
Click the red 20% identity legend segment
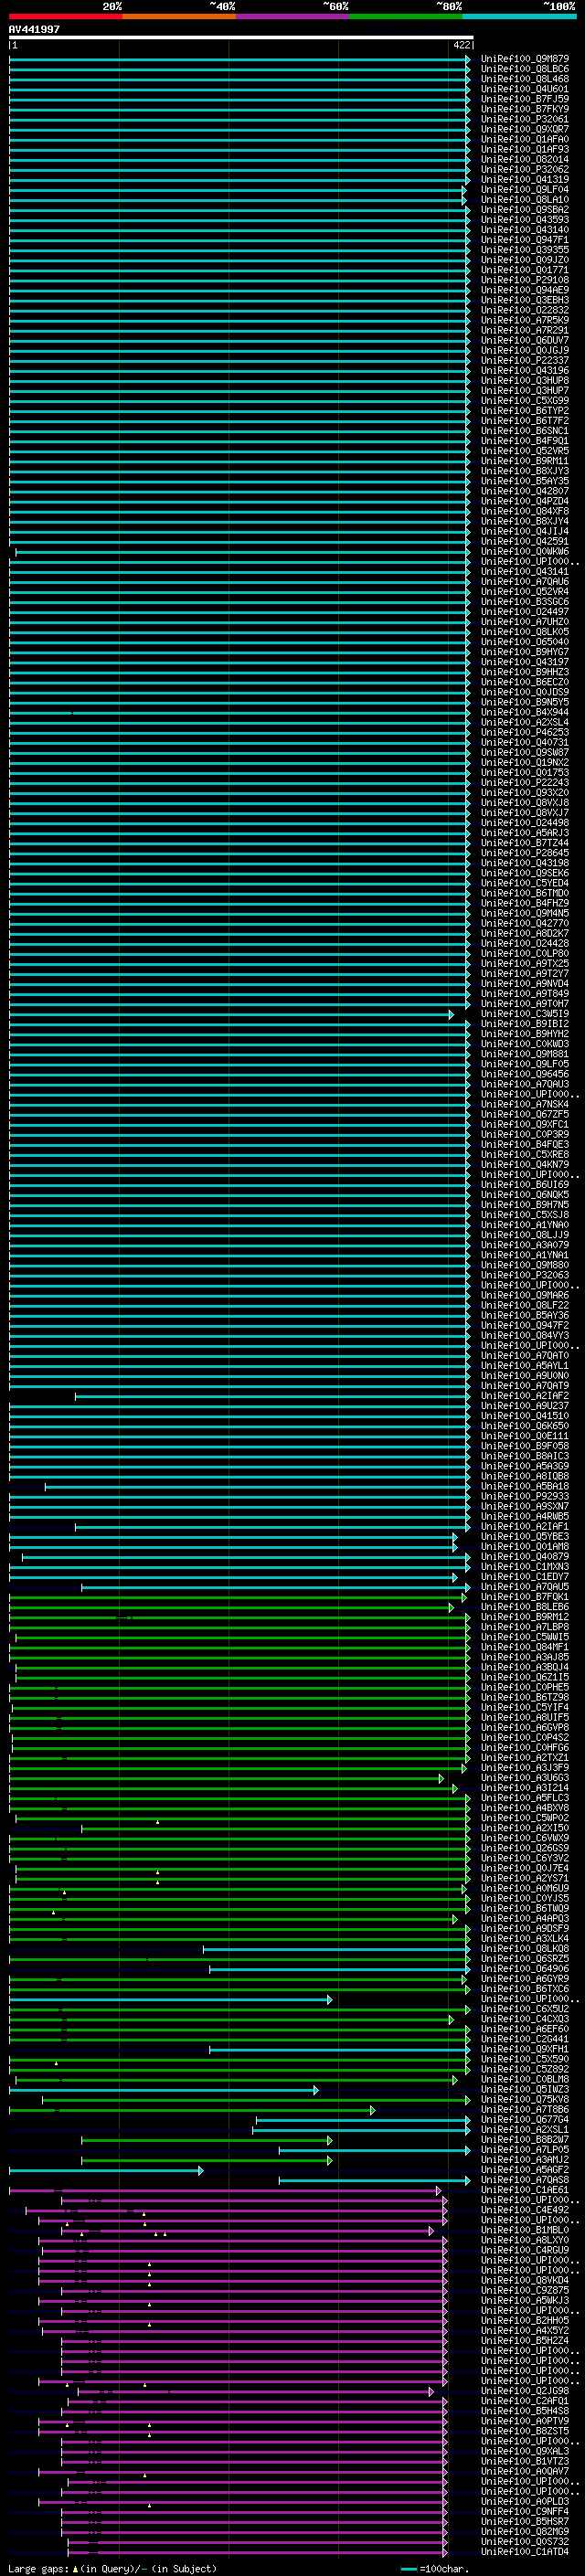point(65,16)
